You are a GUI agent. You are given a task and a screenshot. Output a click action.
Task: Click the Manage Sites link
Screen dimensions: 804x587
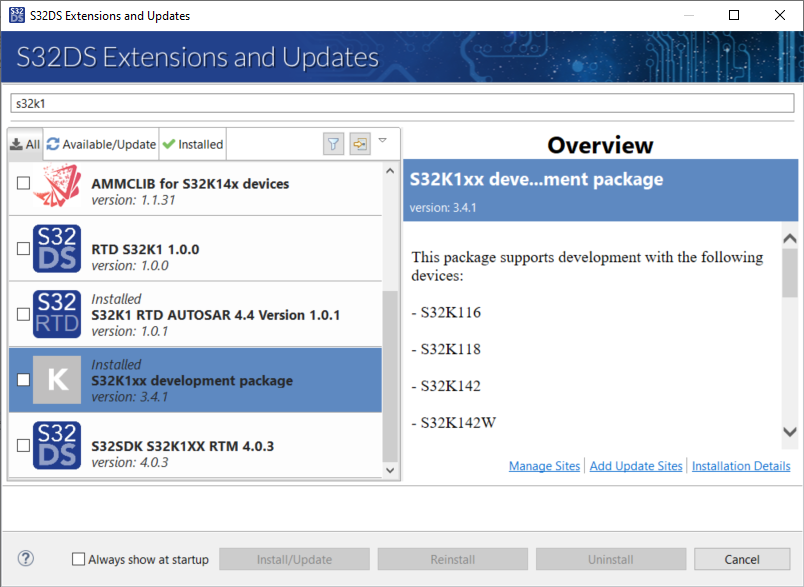(x=544, y=466)
